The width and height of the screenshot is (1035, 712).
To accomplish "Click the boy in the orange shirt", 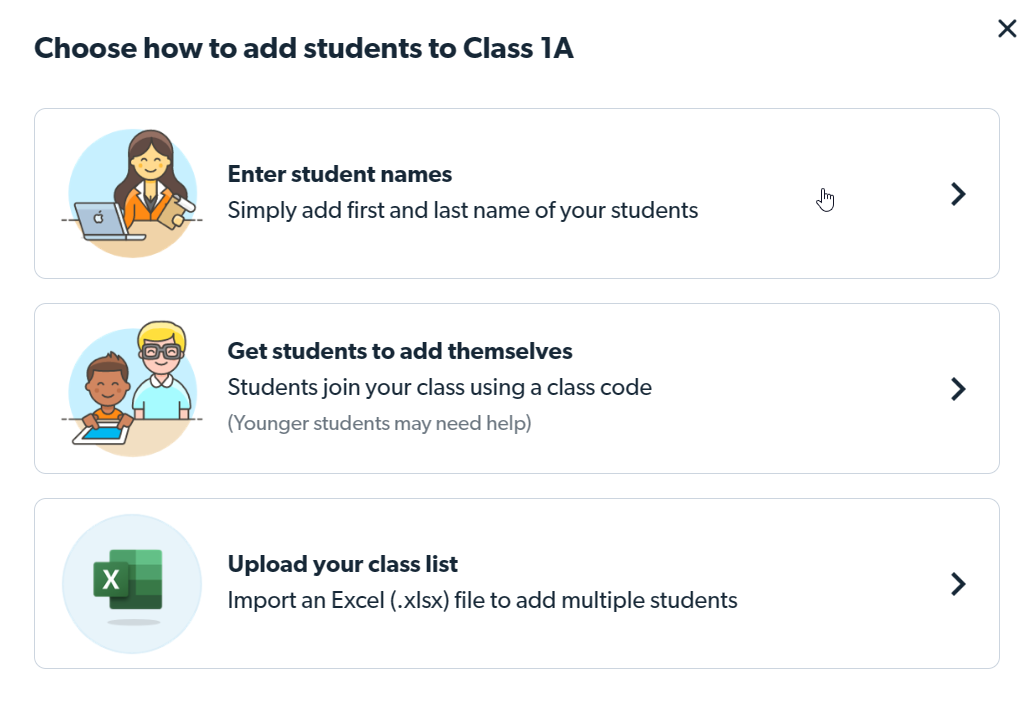I will click(x=108, y=392).
